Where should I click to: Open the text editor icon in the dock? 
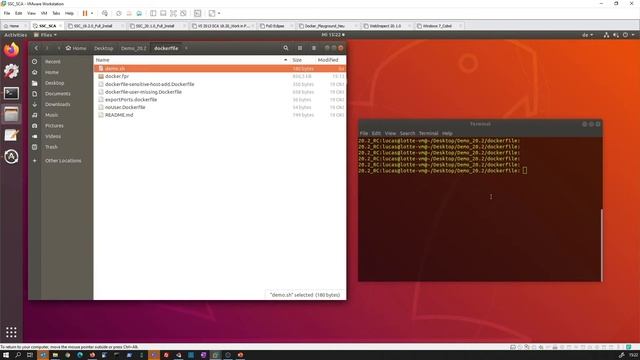(x=11, y=135)
